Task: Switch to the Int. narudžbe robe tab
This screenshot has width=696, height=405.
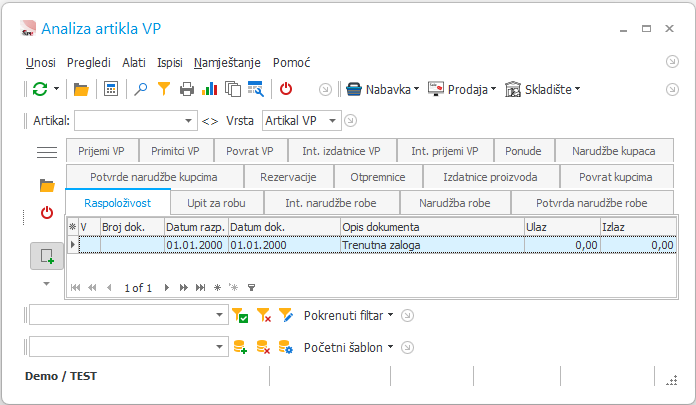Action: [x=331, y=203]
